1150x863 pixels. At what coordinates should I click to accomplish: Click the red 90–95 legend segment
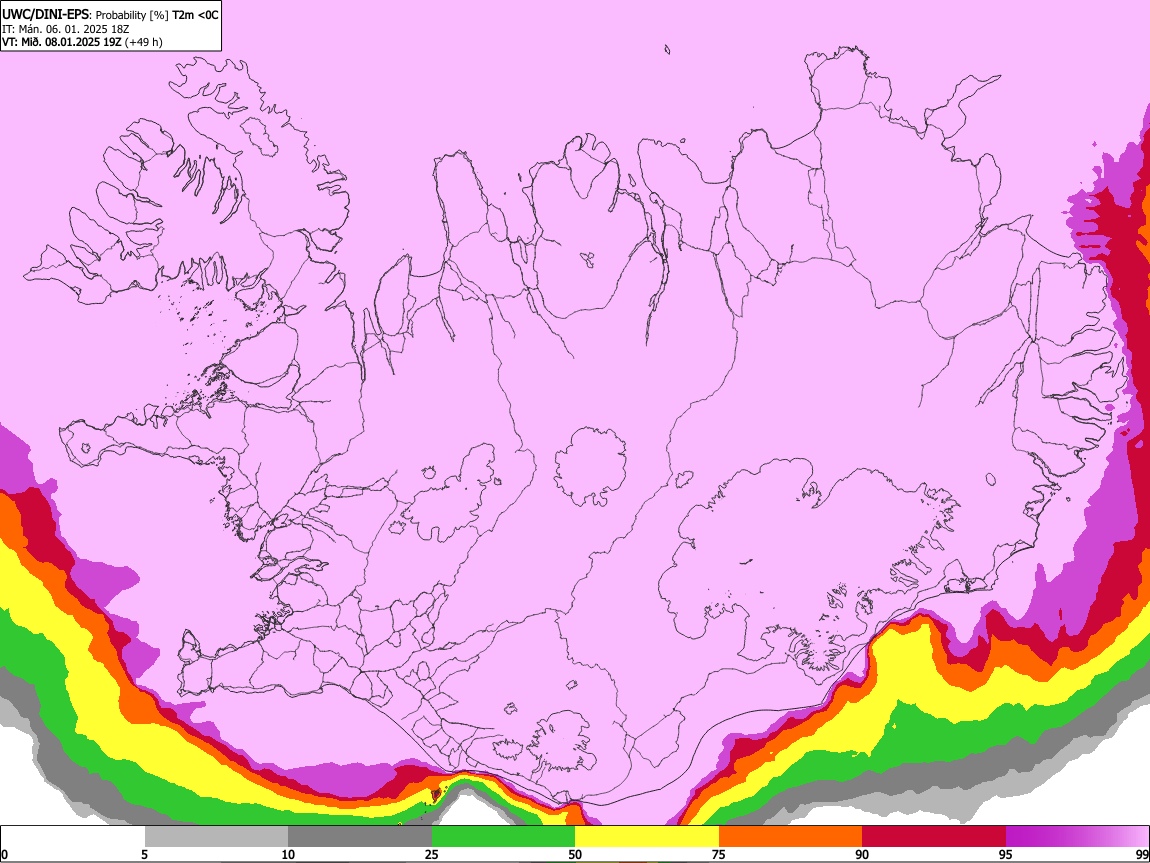[x=934, y=837]
